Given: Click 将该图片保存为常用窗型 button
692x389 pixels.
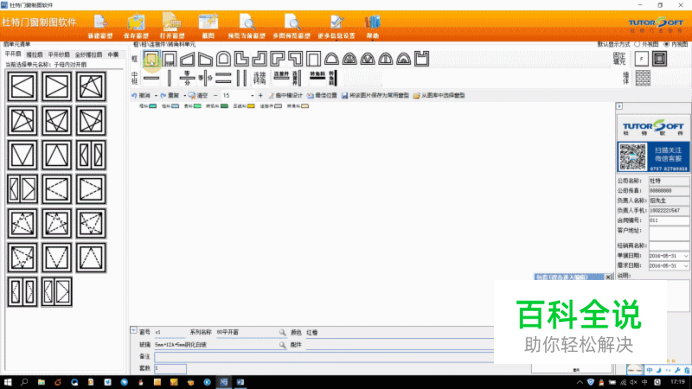Looking at the screenshot, I should 376,95.
